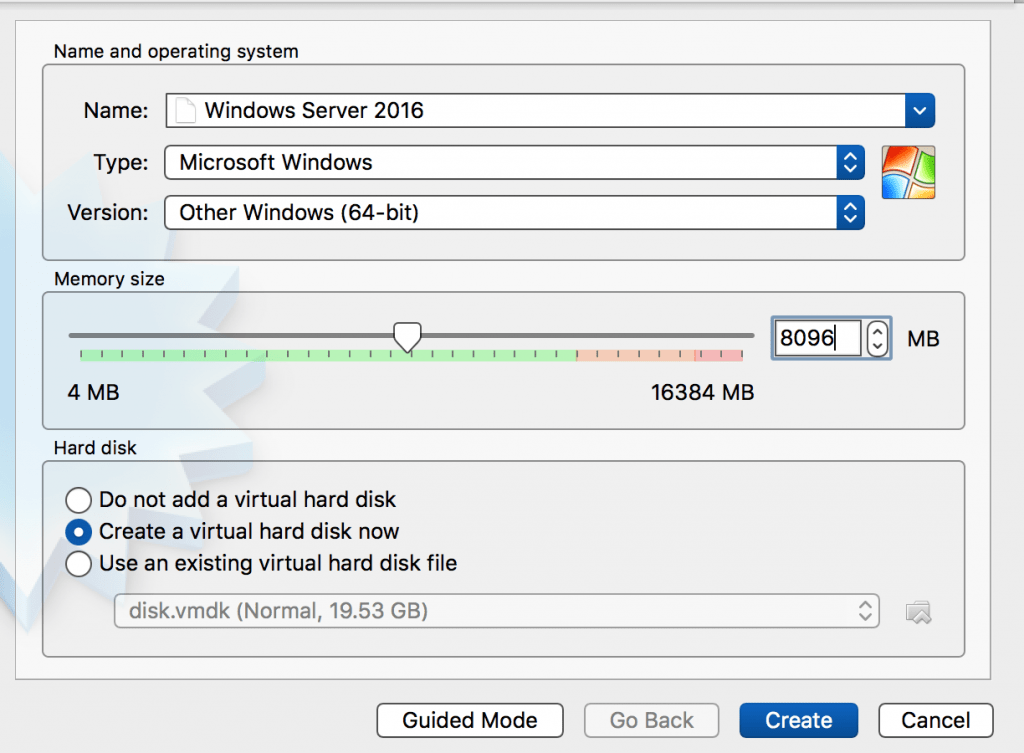Select Do not add a virtual hard disk
1024x753 pixels.
[78, 500]
